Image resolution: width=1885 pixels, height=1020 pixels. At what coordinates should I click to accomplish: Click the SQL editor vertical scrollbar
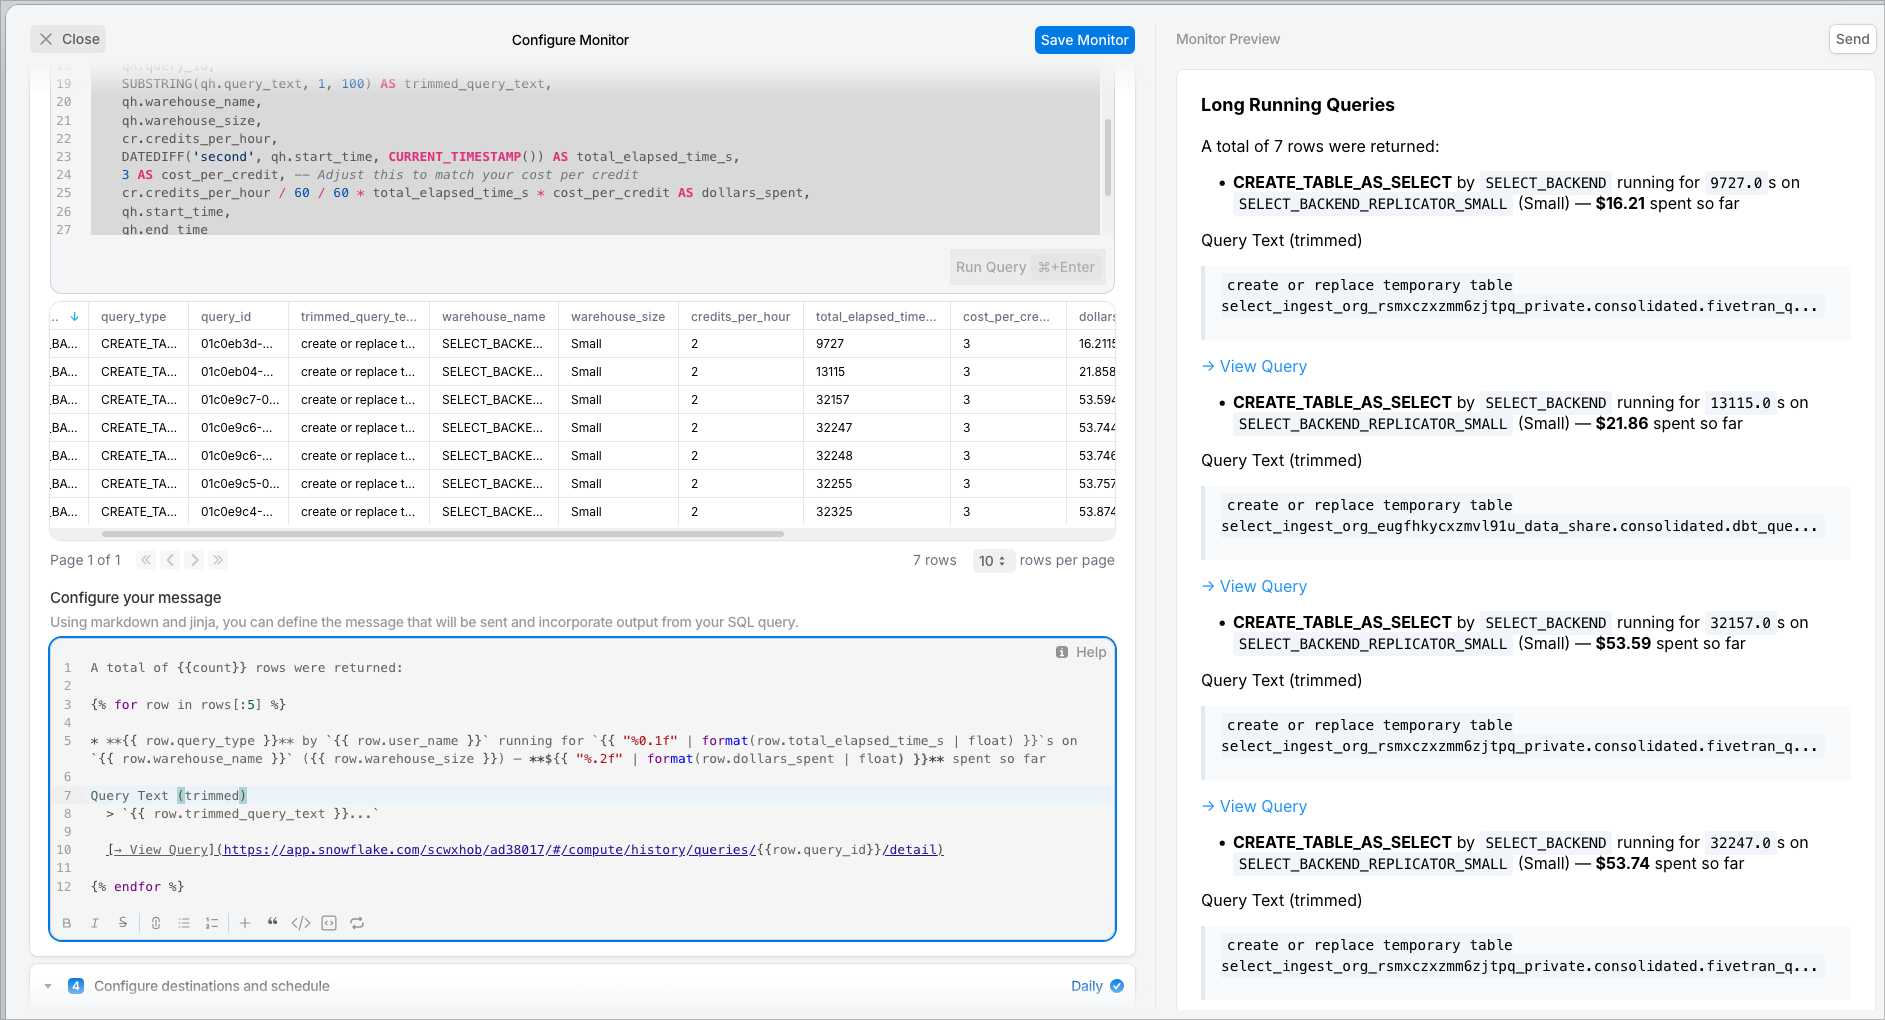[1107, 158]
